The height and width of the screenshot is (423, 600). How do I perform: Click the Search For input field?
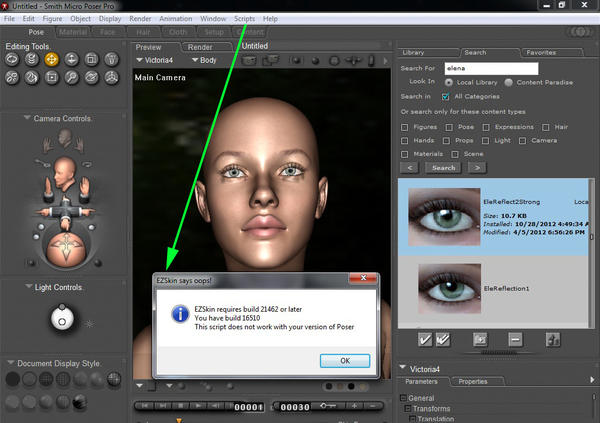point(491,69)
